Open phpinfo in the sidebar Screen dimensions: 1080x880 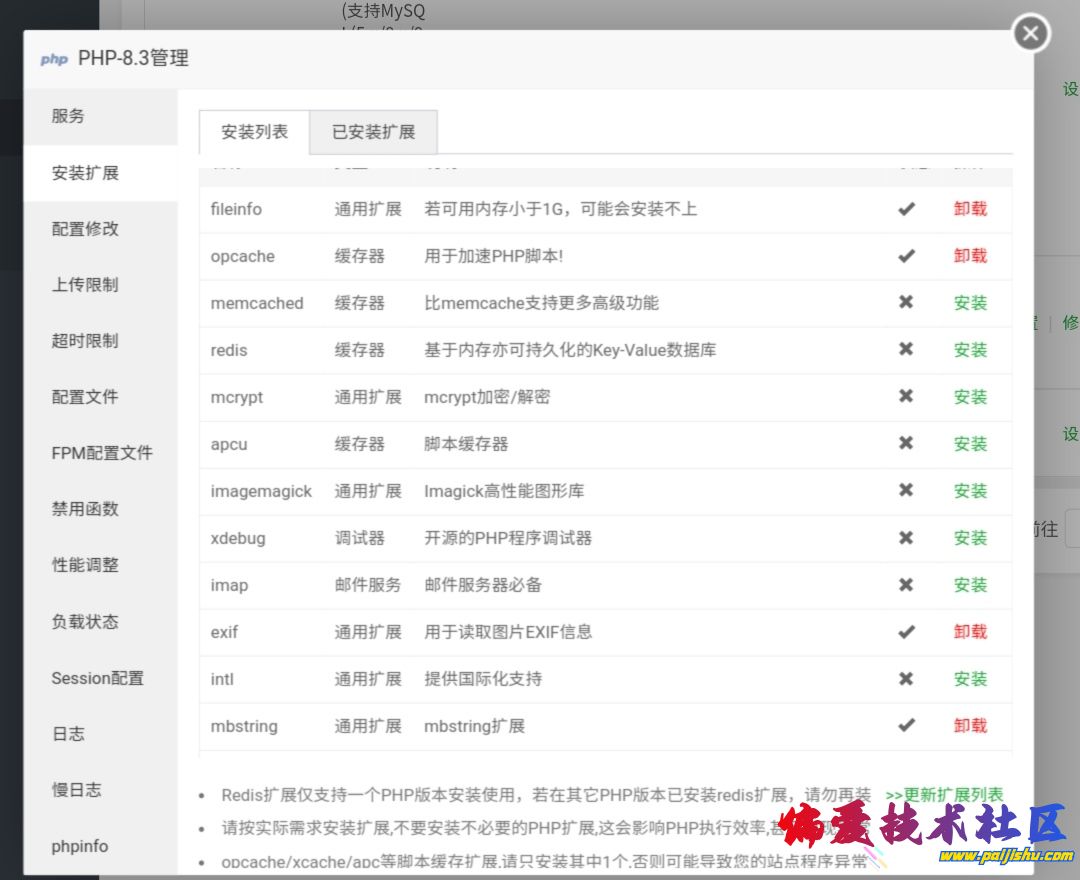(101, 846)
